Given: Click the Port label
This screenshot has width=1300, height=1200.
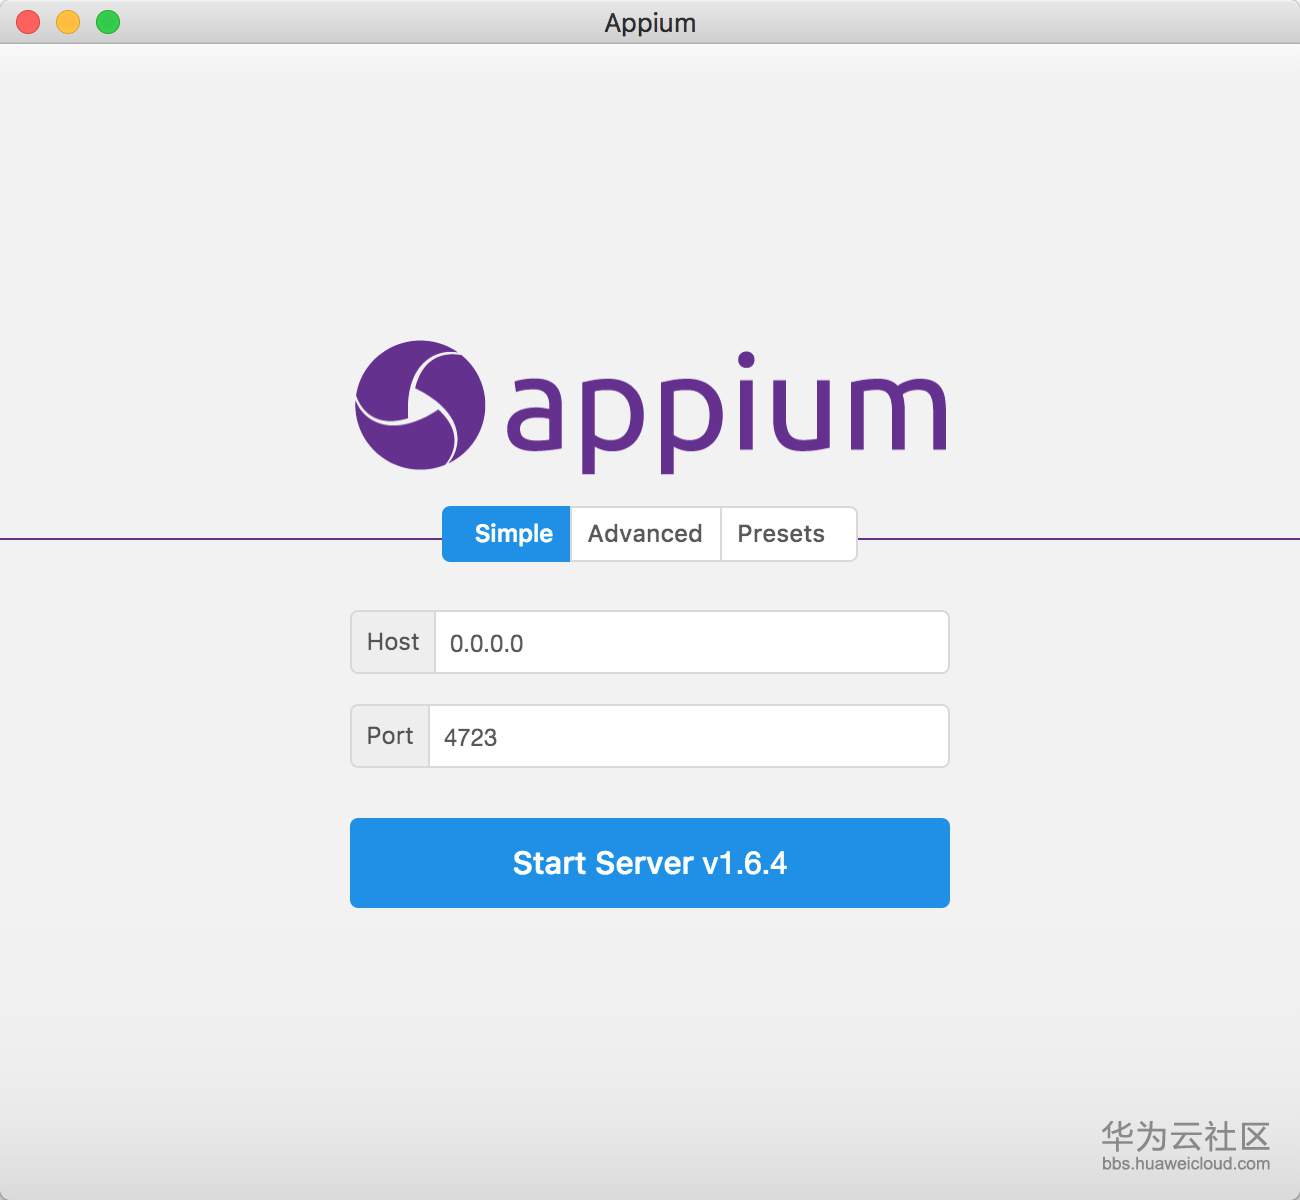Looking at the screenshot, I should (390, 736).
